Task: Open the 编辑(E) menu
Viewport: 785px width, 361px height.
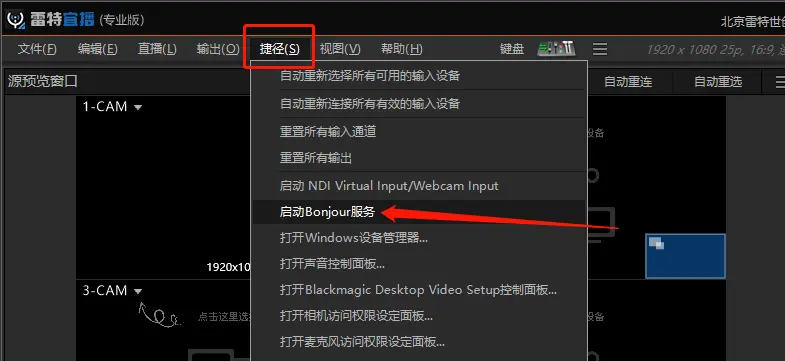Action: pos(98,49)
